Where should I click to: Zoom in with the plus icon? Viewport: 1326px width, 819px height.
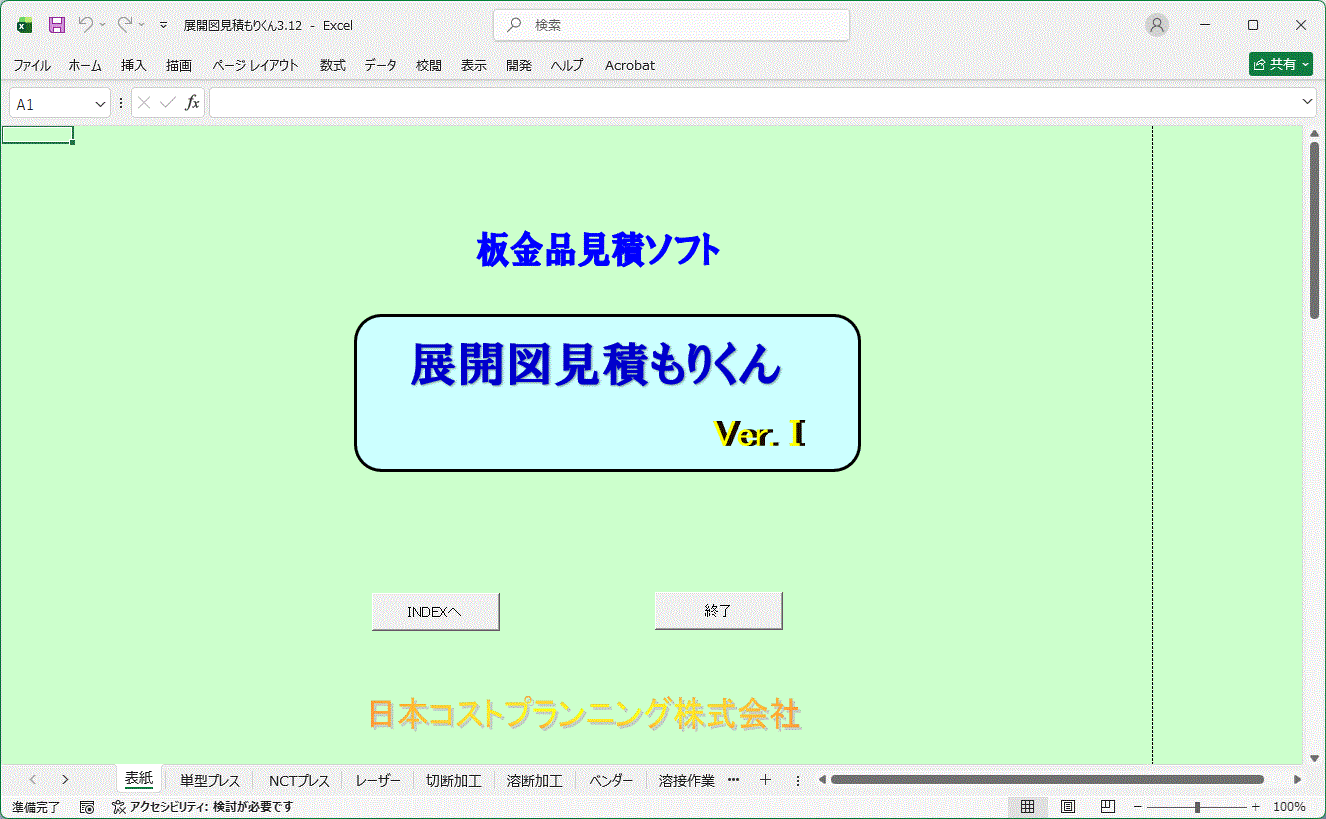click(x=1256, y=806)
